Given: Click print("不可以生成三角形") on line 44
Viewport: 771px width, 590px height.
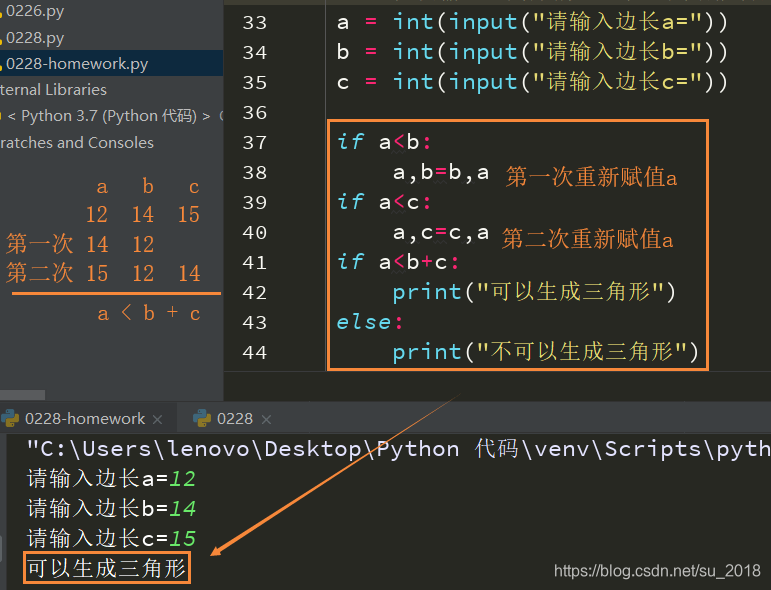Looking at the screenshot, I should tap(545, 352).
